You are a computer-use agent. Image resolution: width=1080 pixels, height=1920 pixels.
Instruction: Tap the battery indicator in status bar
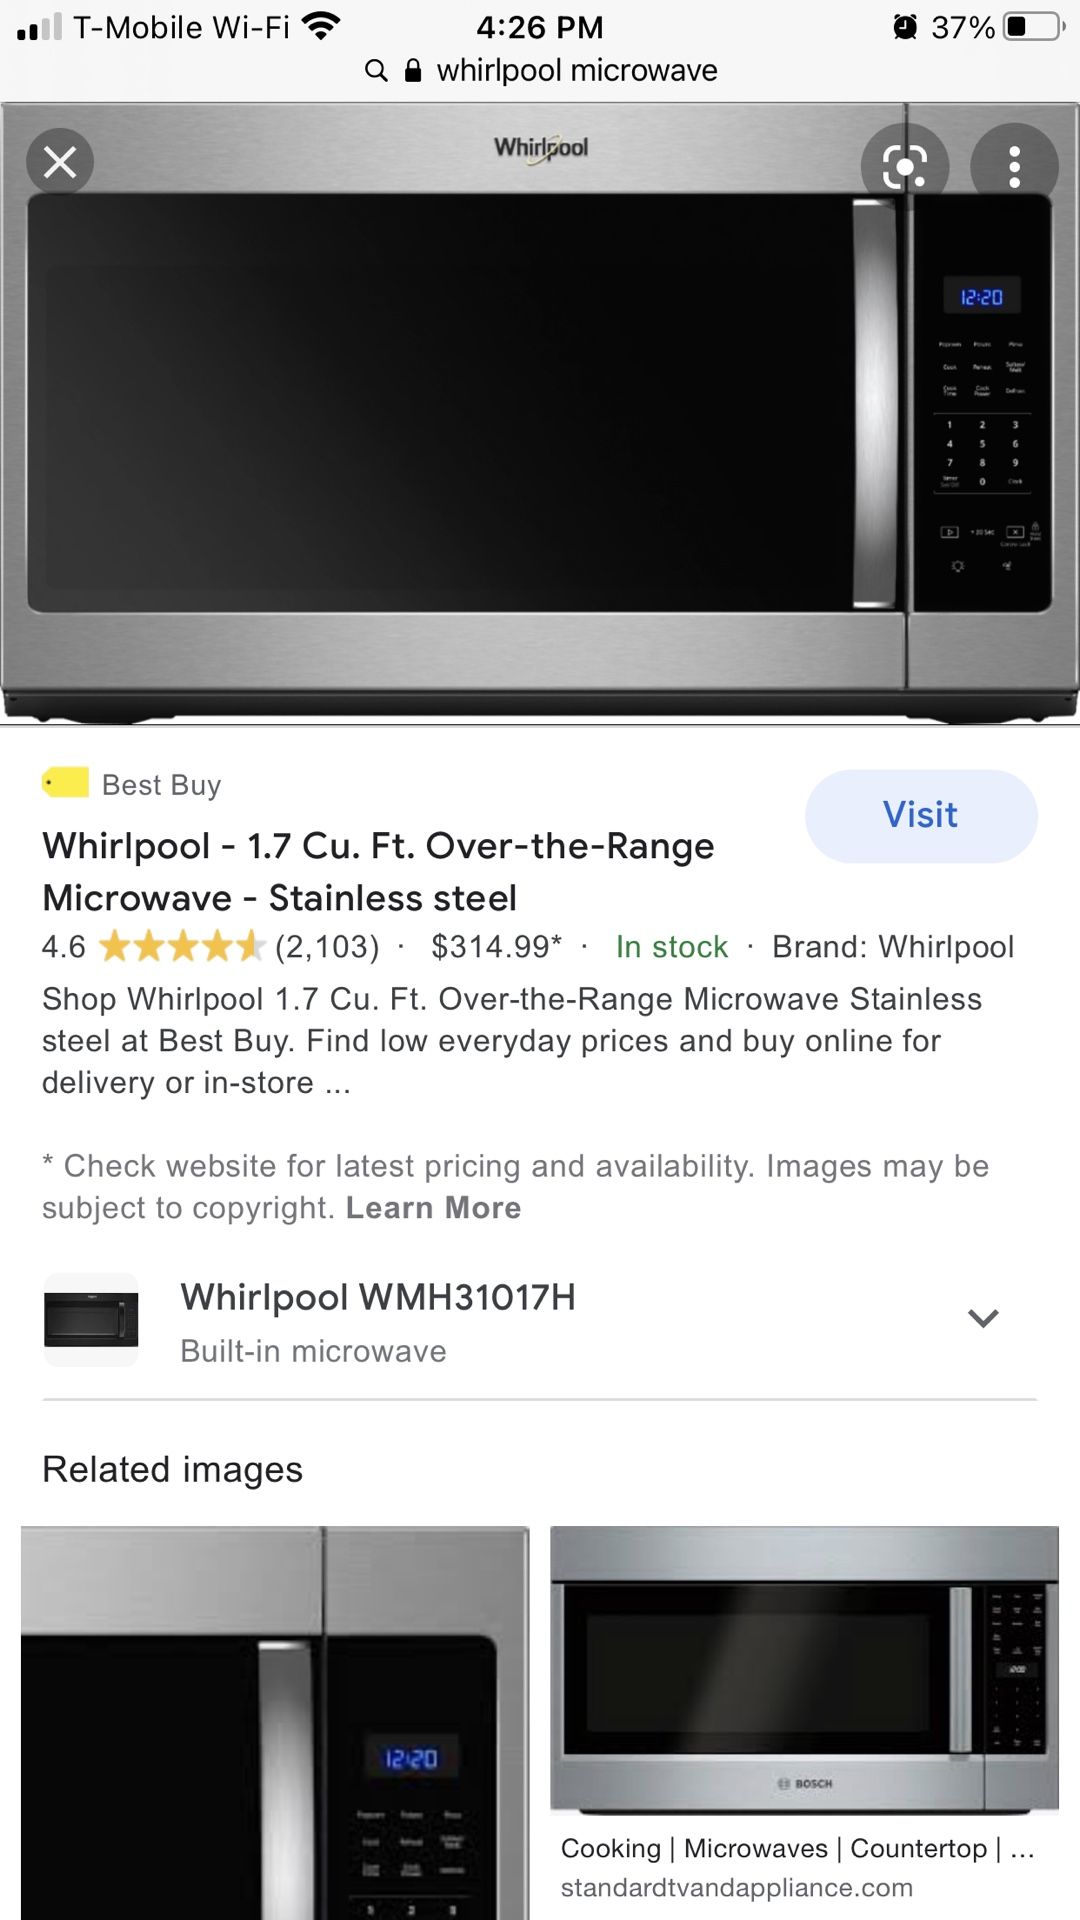(x=1034, y=26)
